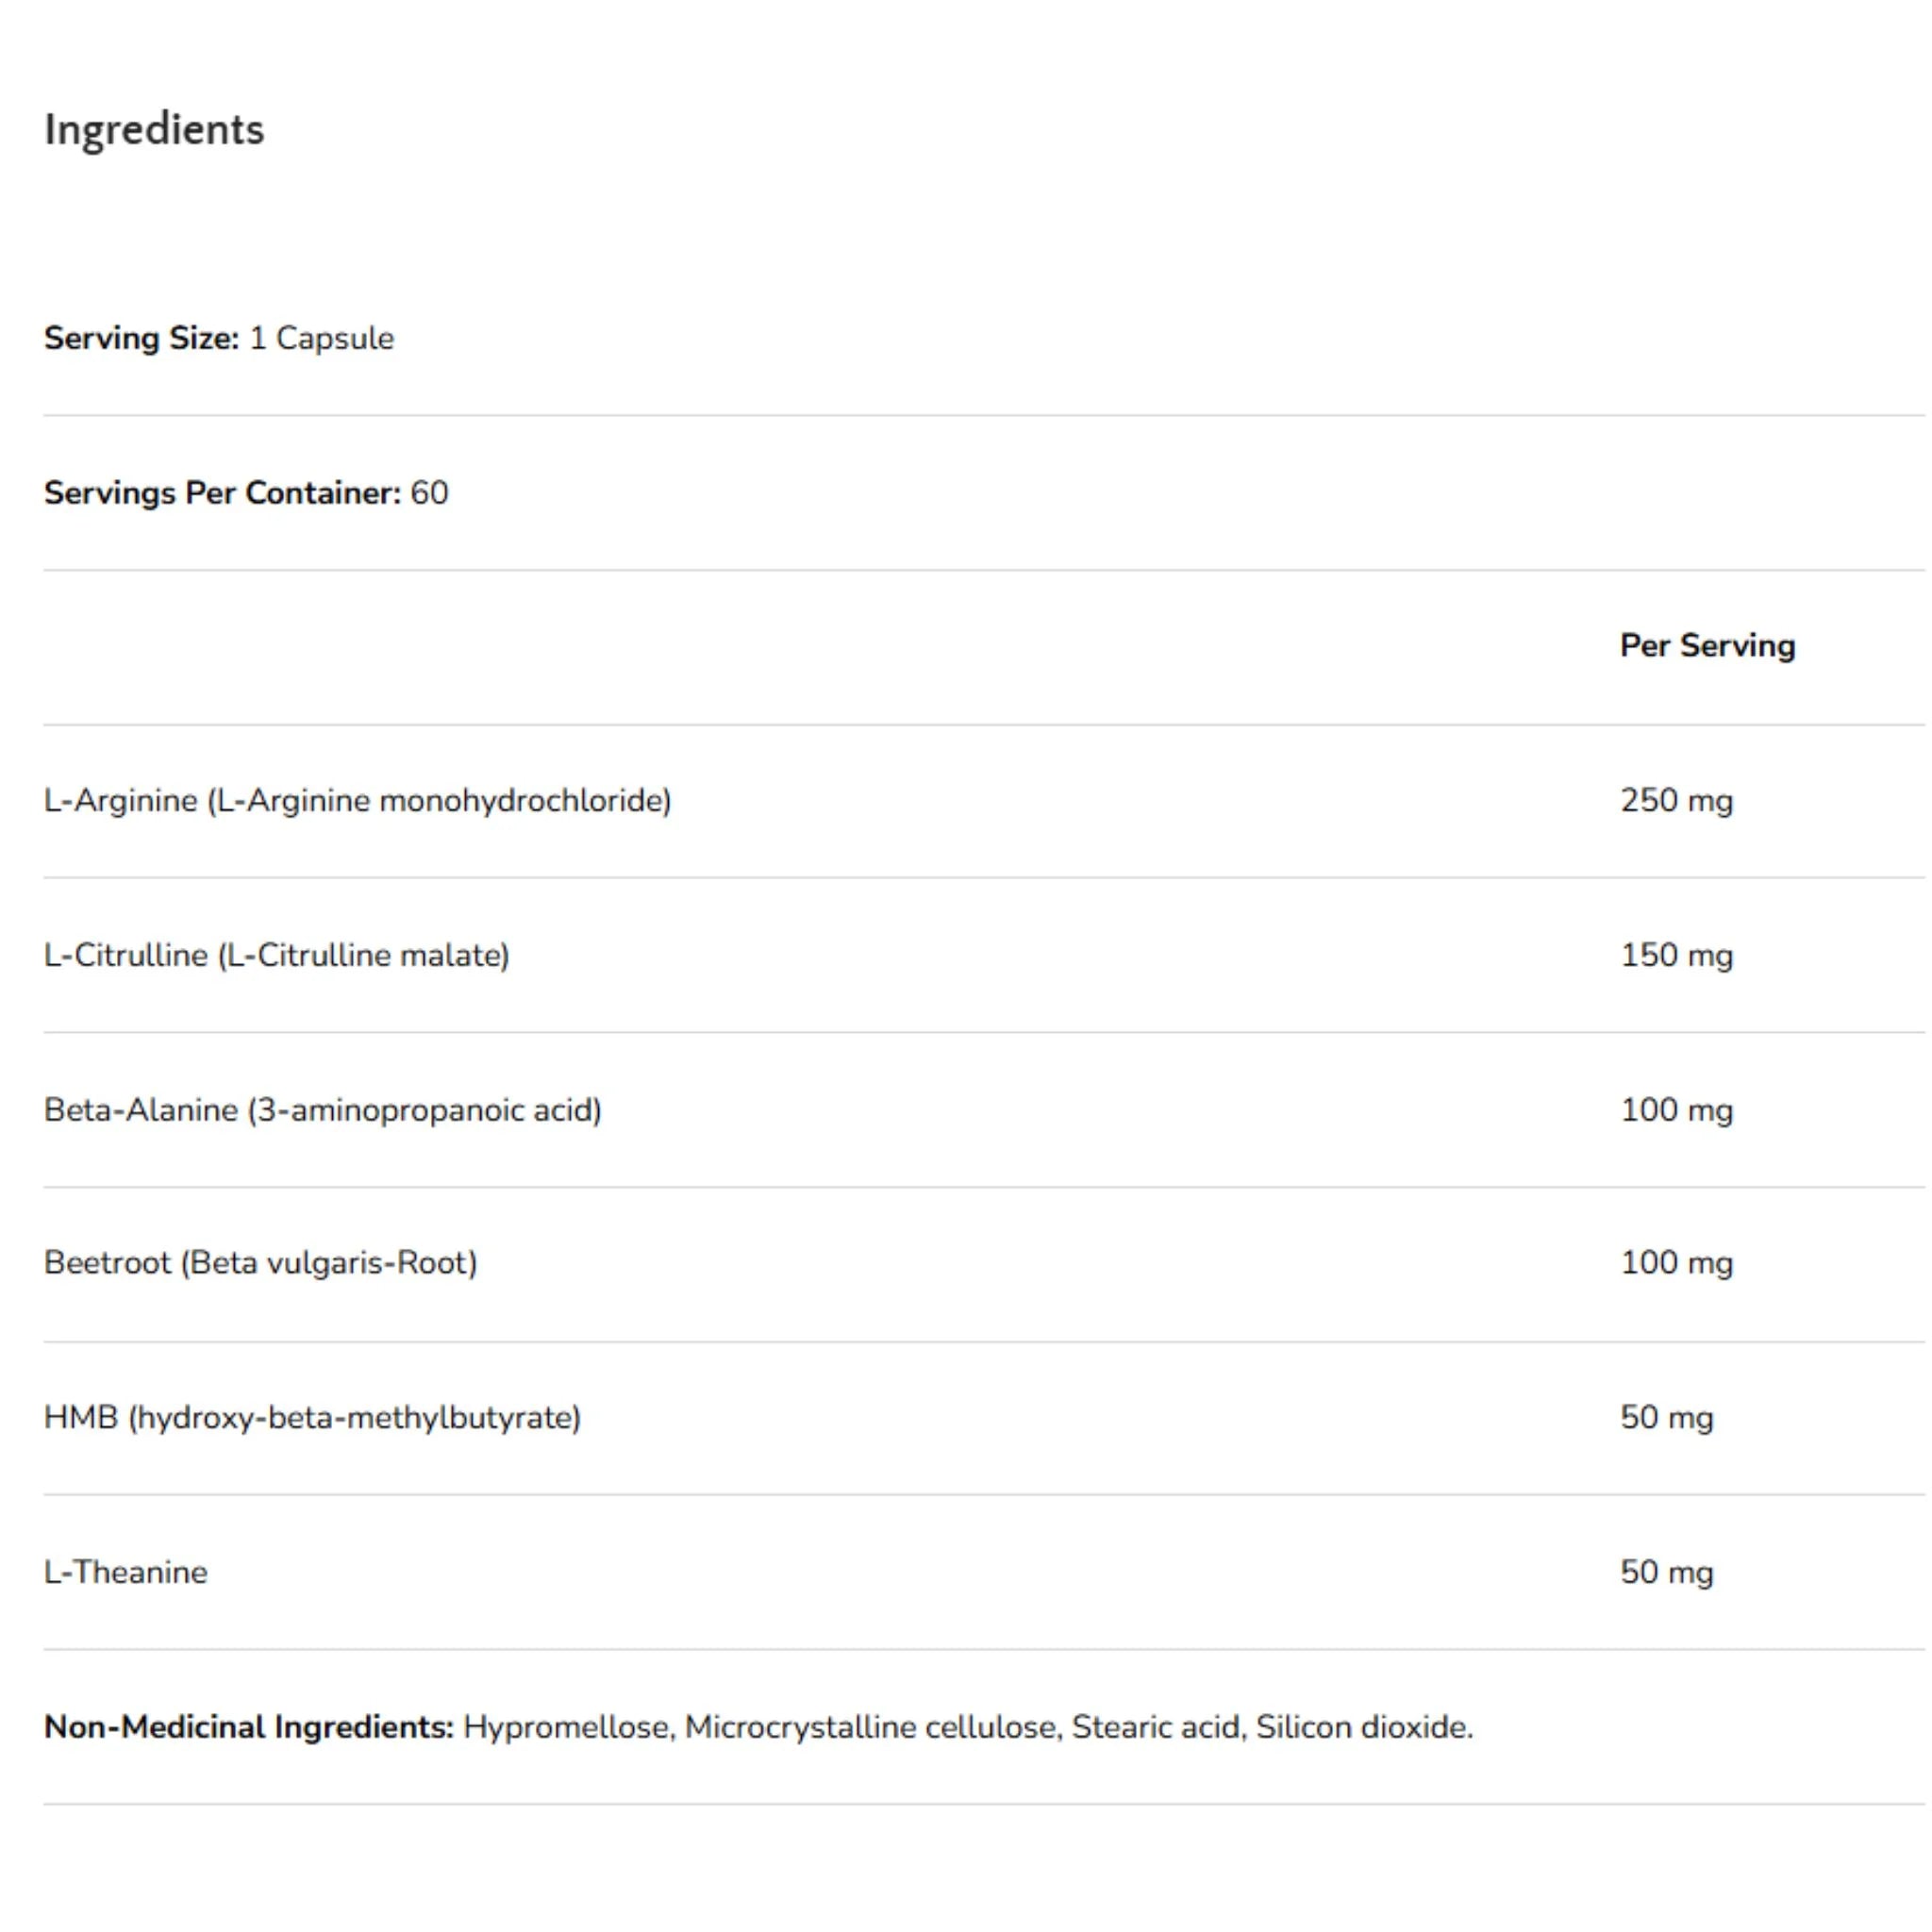This screenshot has height=1932, width=1932.
Task: Click the 1 Capsule serving value
Action: 322,338
